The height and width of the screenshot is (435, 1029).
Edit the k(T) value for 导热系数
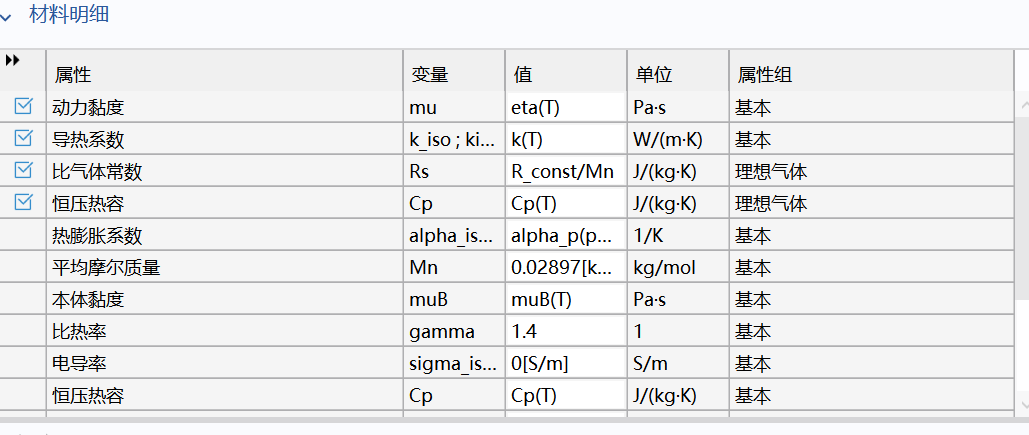[566, 140]
